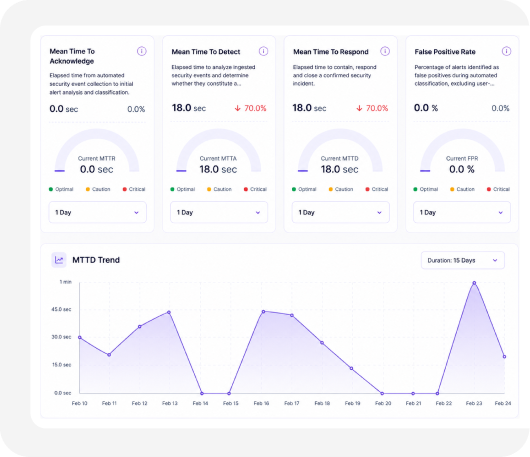Click info icon on Mean Time To Acknowledge card

click(x=142, y=51)
